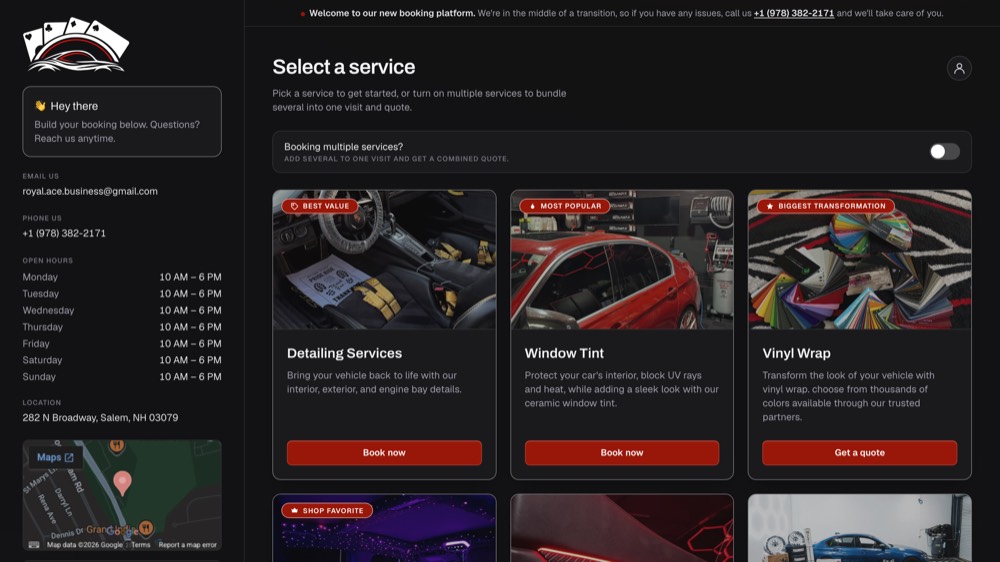Click the Welcome to our new booking platform text
The image size is (1000, 562).
(392, 13)
